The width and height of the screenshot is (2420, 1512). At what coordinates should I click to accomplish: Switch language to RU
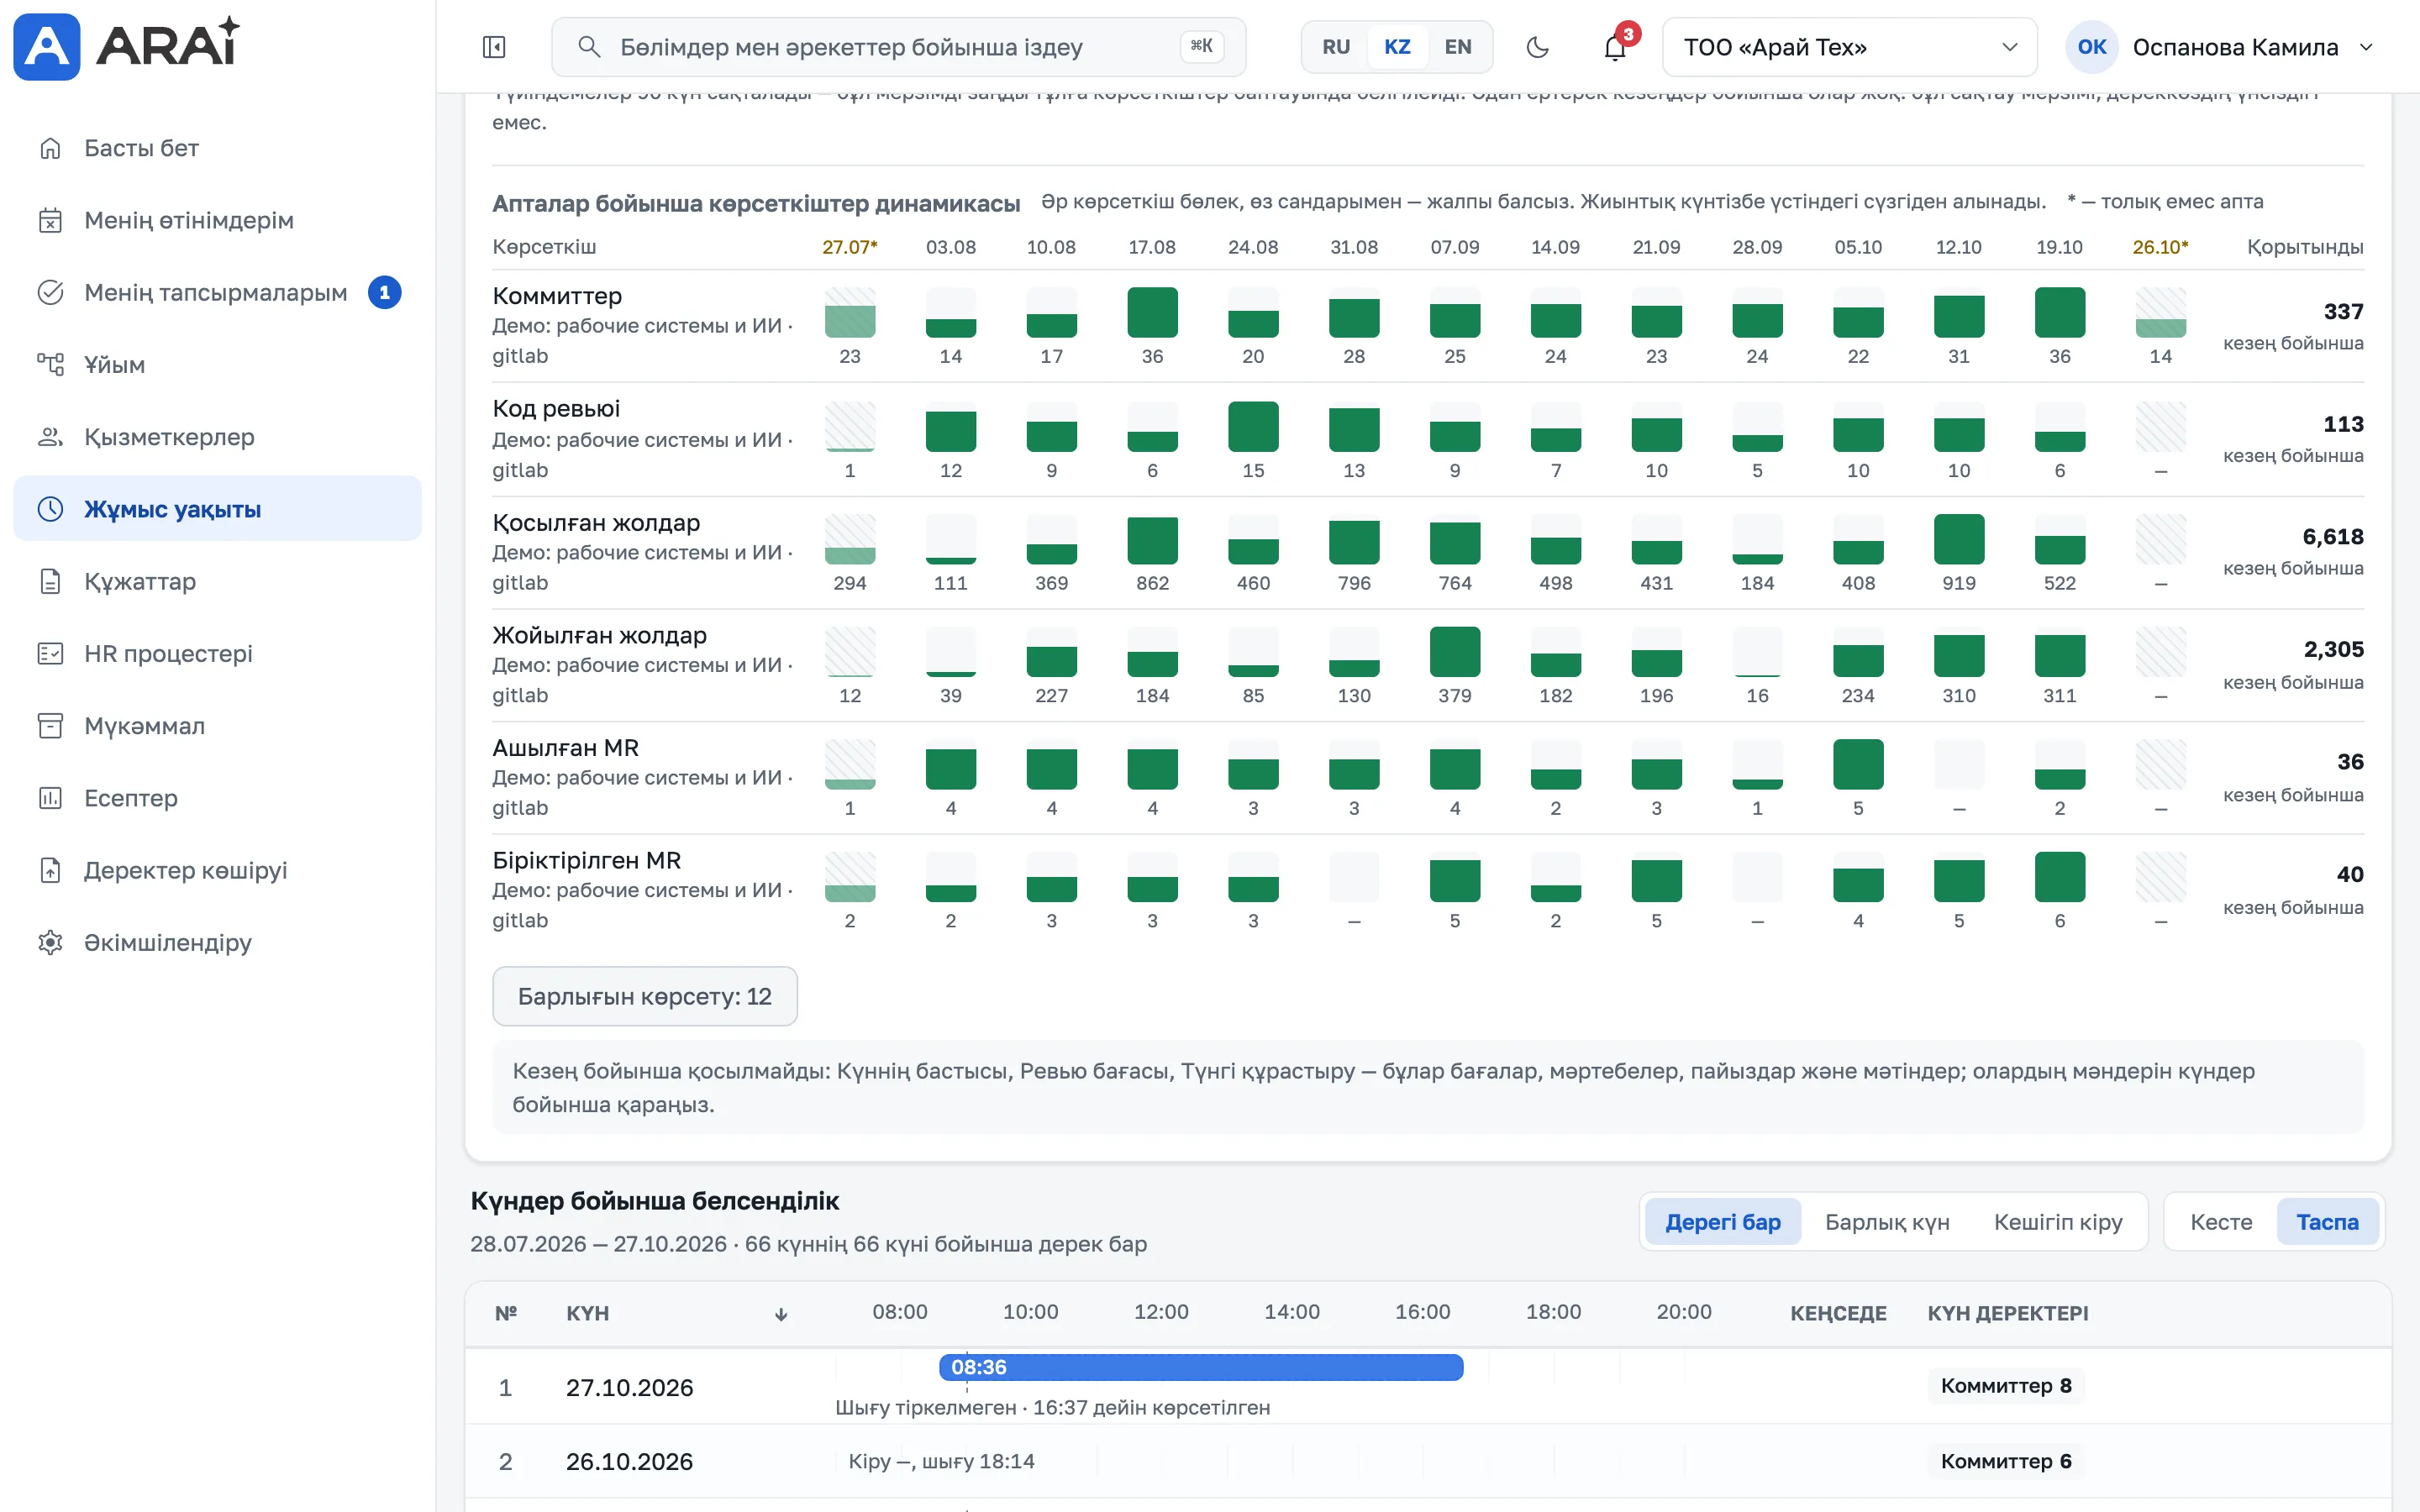(x=1336, y=47)
